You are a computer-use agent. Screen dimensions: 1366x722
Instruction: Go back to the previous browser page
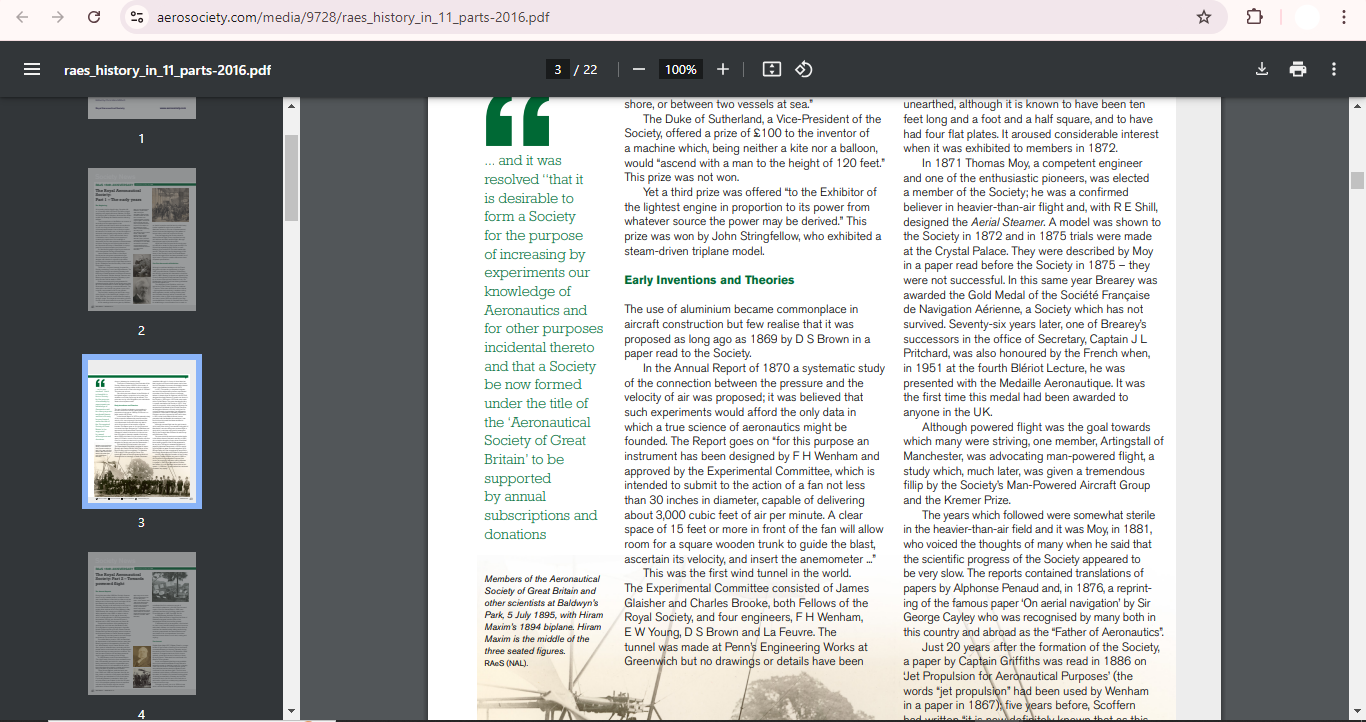pyautogui.click(x=23, y=17)
